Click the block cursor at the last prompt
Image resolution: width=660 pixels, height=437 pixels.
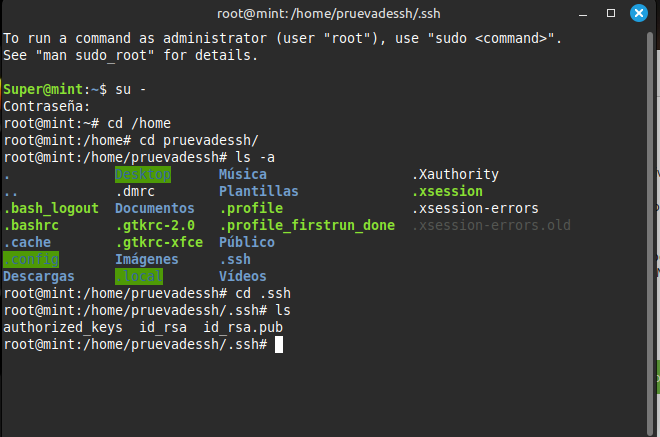coord(279,344)
